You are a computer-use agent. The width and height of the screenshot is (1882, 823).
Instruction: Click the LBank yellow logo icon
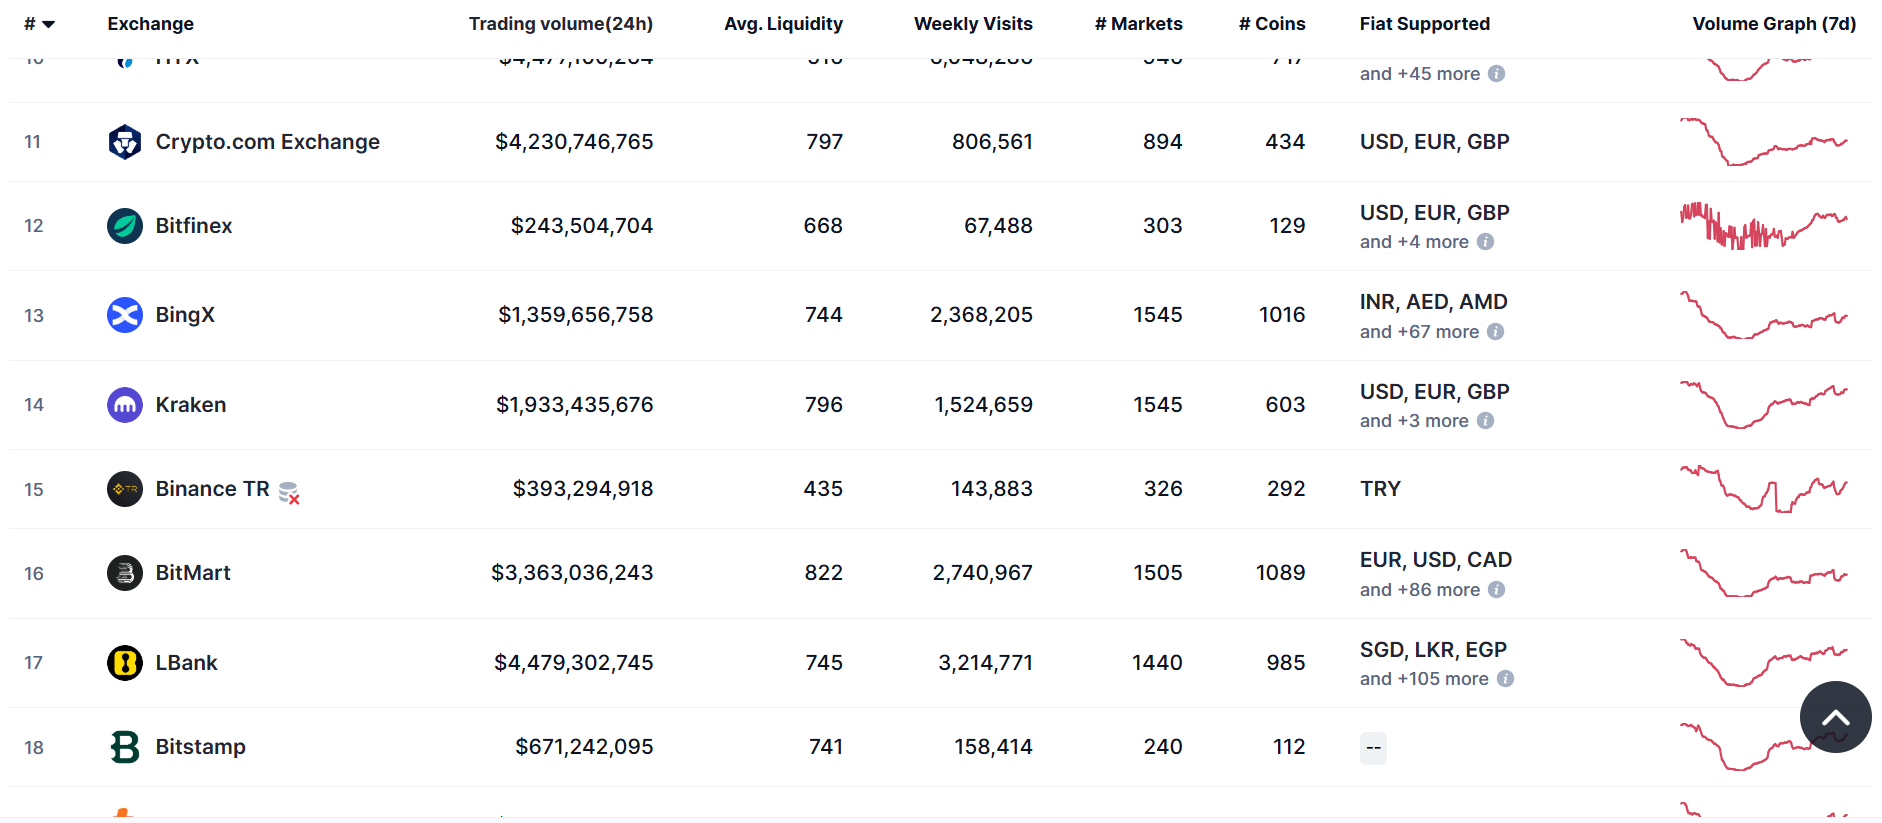(125, 663)
